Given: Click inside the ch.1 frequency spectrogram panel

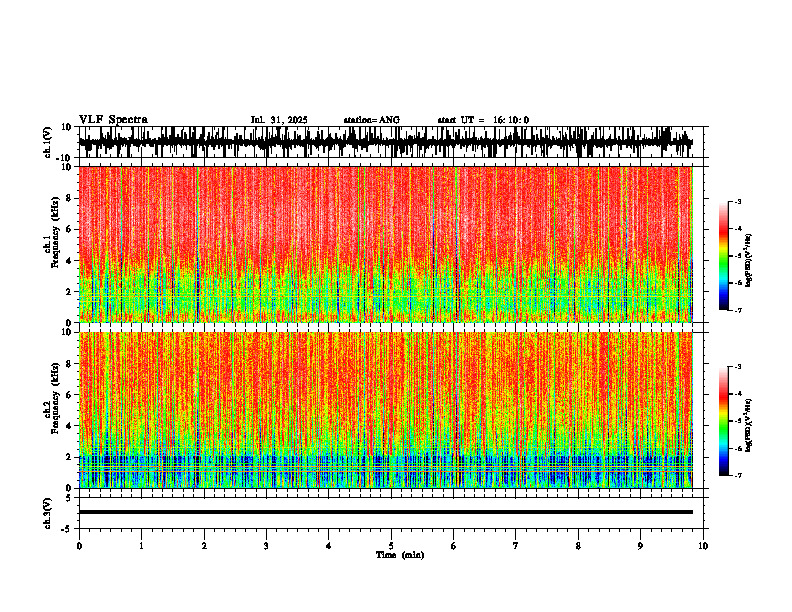Looking at the screenshot, I should point(385,244).
